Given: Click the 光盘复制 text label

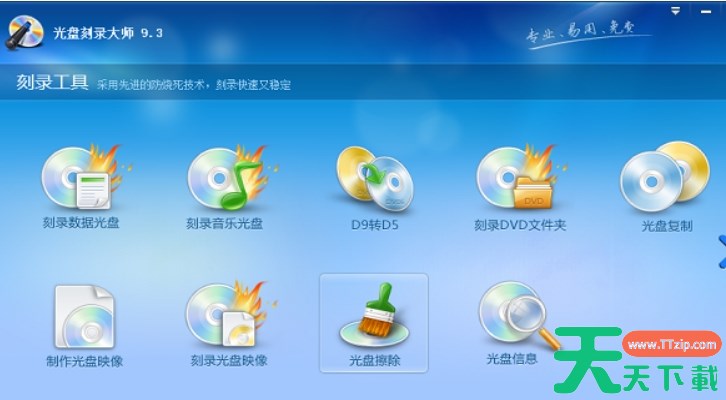Looking at the screenshot, I should coord(667,226).
